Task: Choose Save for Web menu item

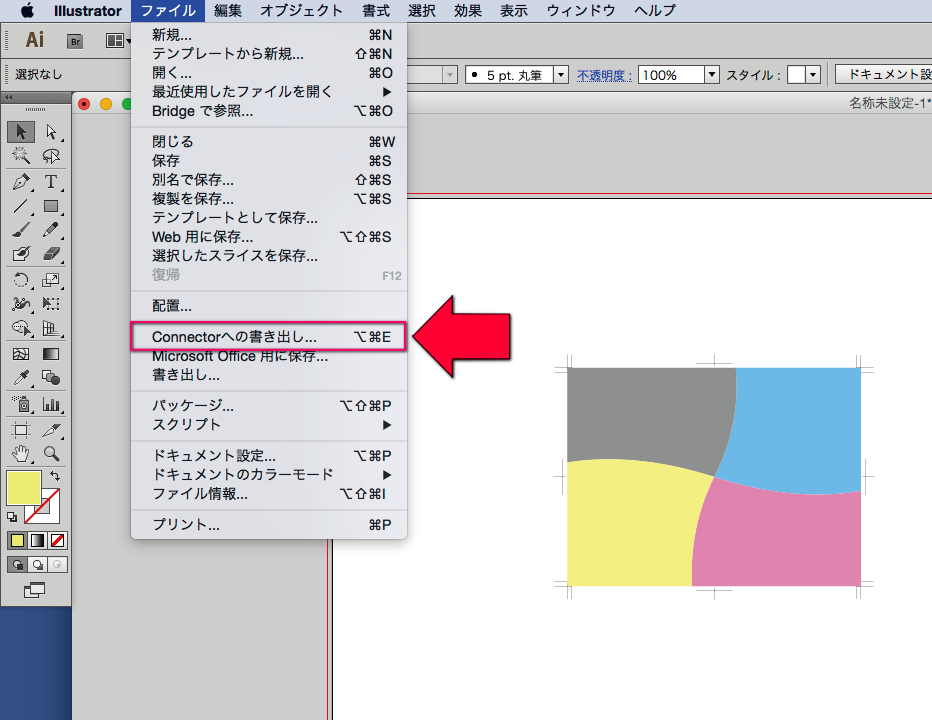Action: coord(269,237)
